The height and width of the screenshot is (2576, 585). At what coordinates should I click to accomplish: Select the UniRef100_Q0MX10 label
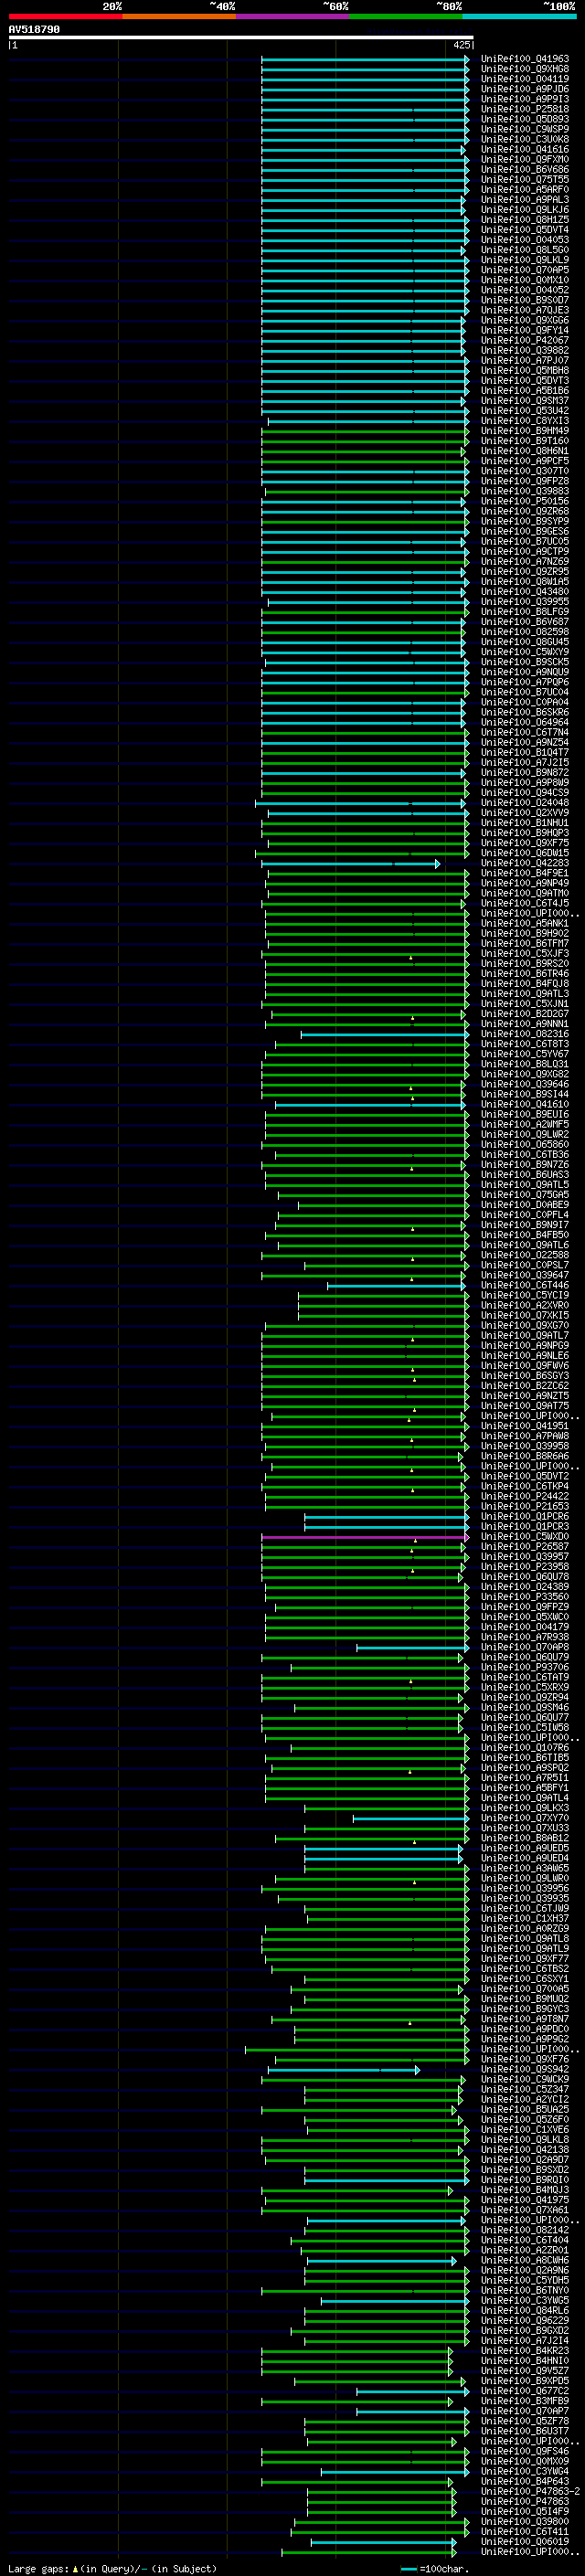525,280
